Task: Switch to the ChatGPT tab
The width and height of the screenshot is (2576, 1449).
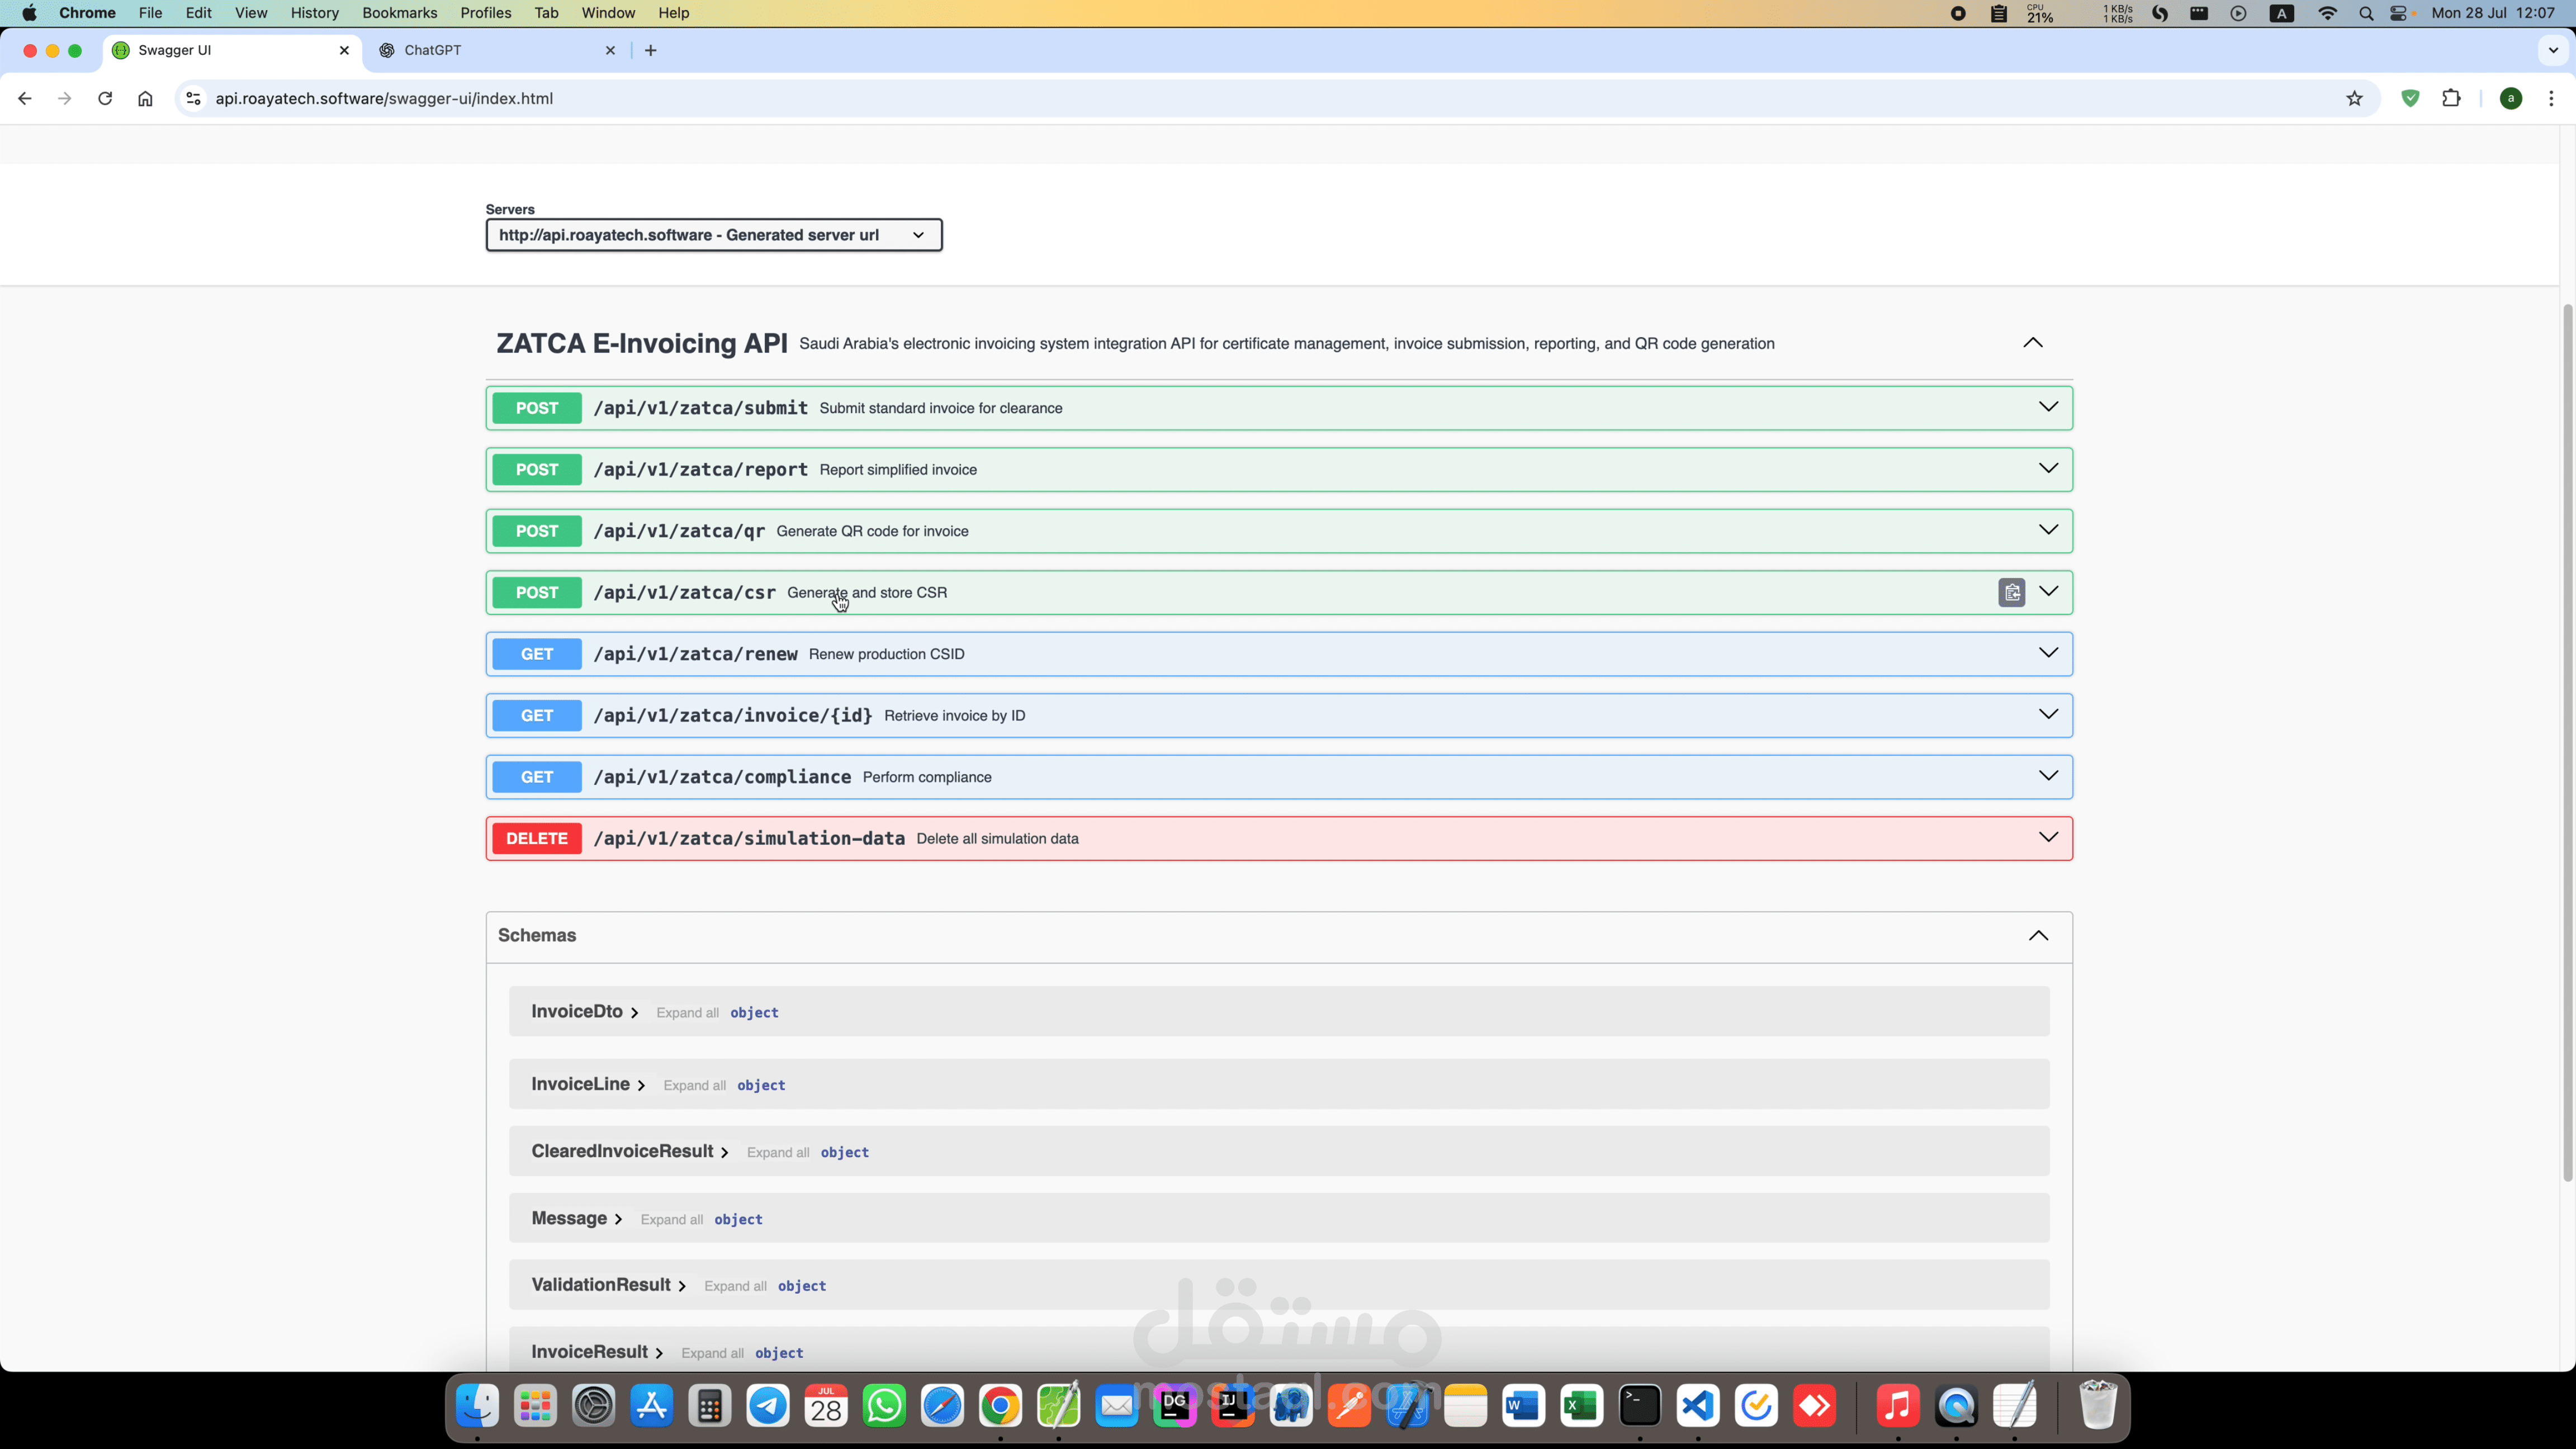Action: pos(433,50)
